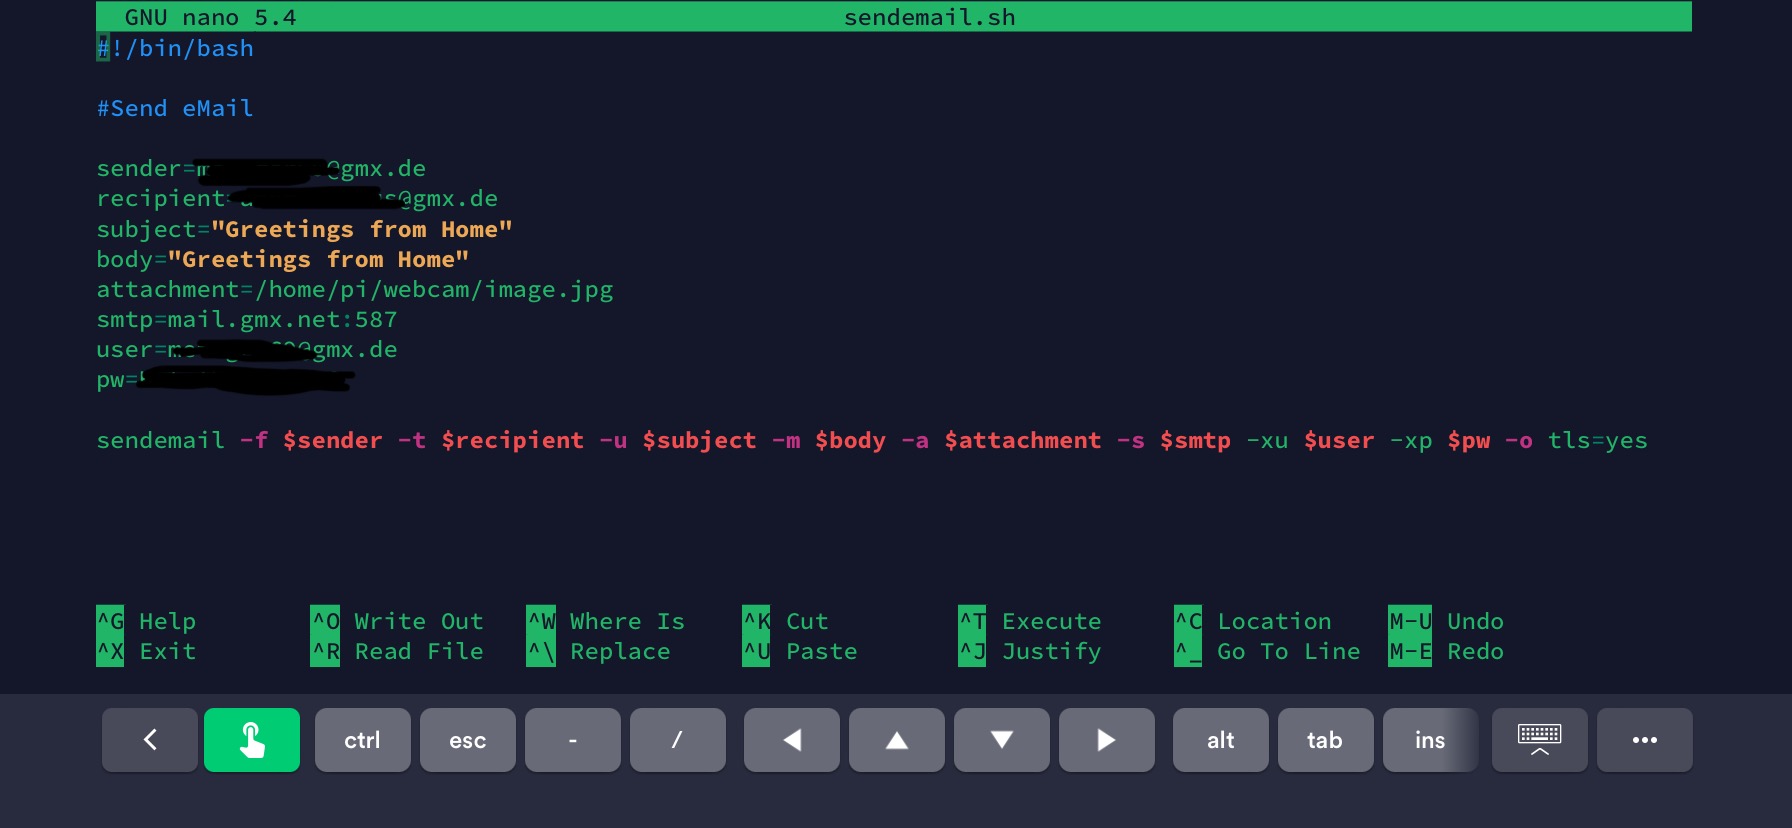Viewport: 1792px width, 828px height.
Task: Show the on-screen keyboard icon
Action: tap(1540, 740)
